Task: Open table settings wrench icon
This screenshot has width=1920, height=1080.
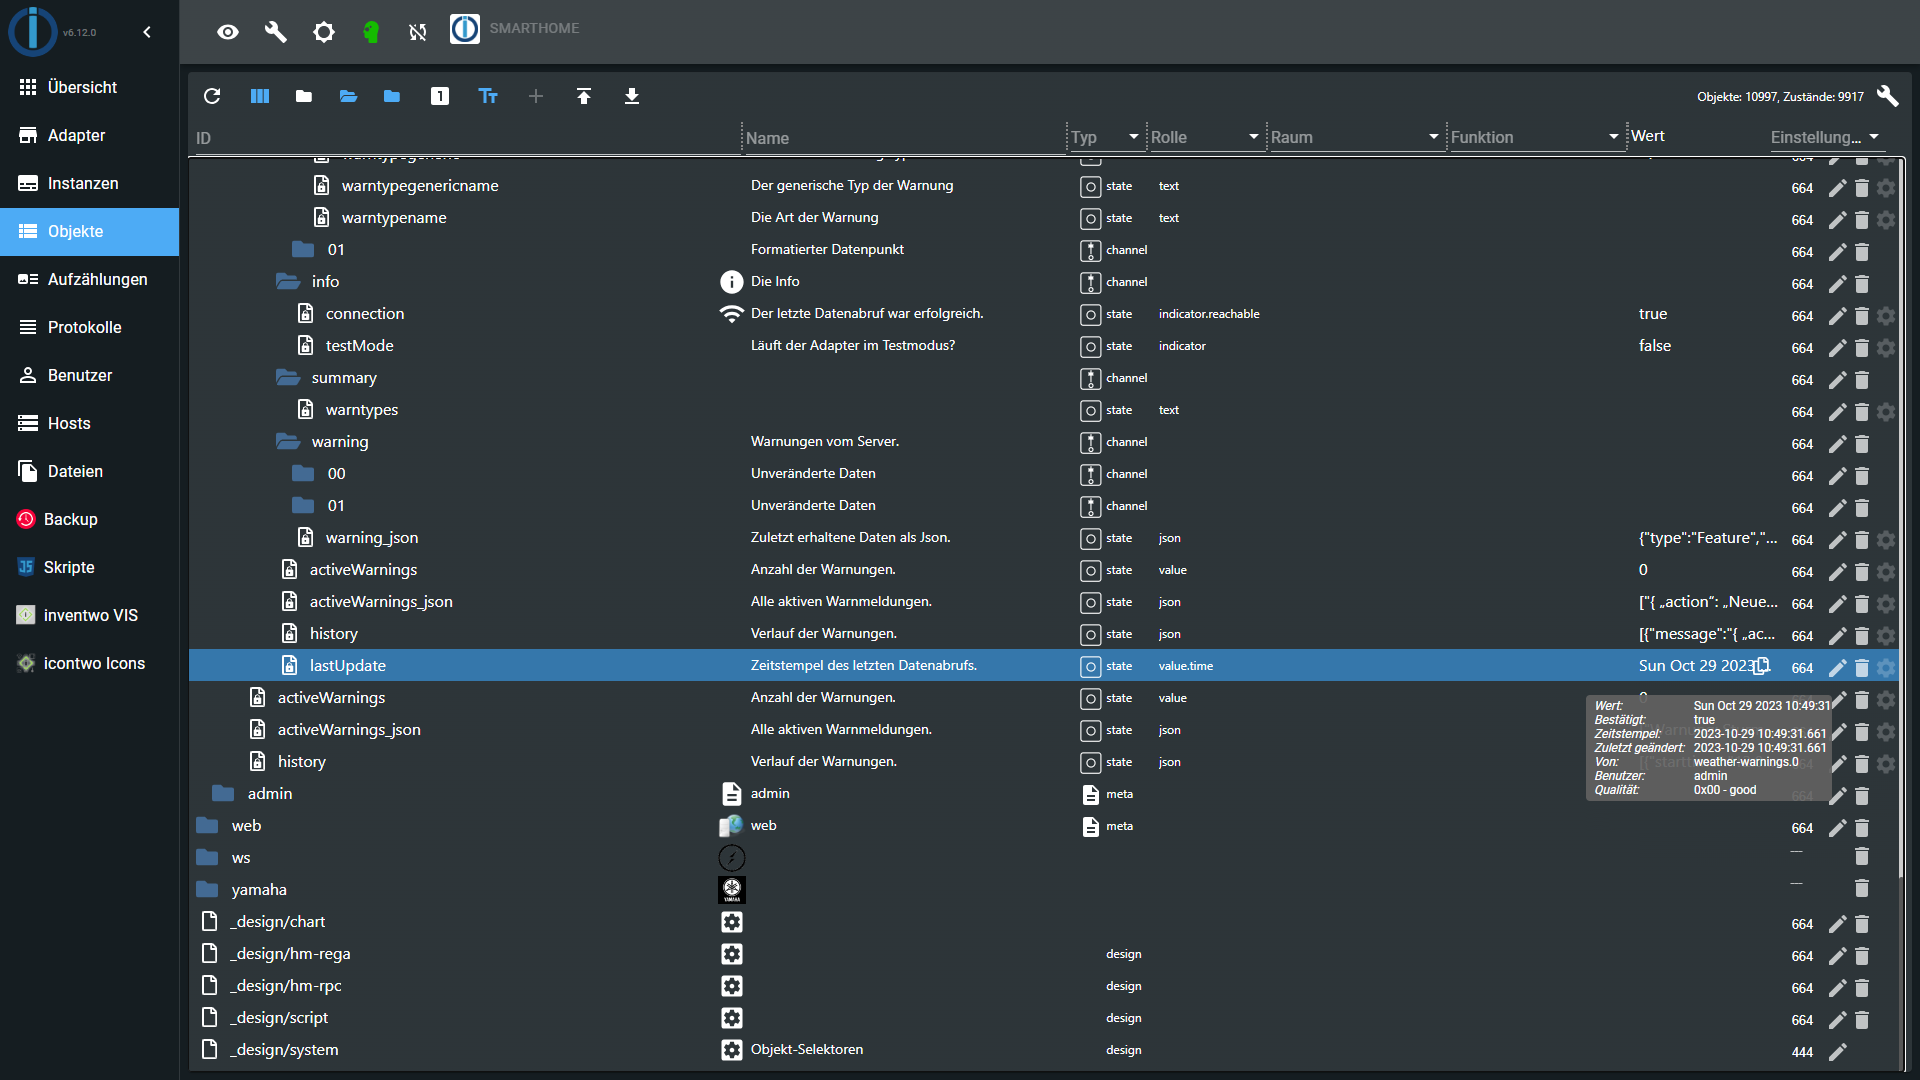Action: click(1887, 96)
